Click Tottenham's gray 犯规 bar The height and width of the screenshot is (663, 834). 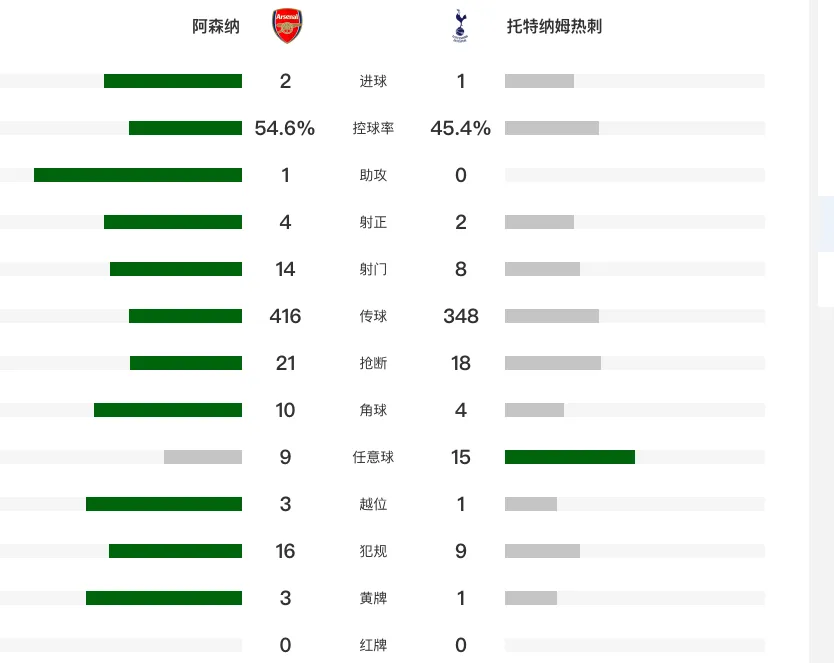pos(542,551)
